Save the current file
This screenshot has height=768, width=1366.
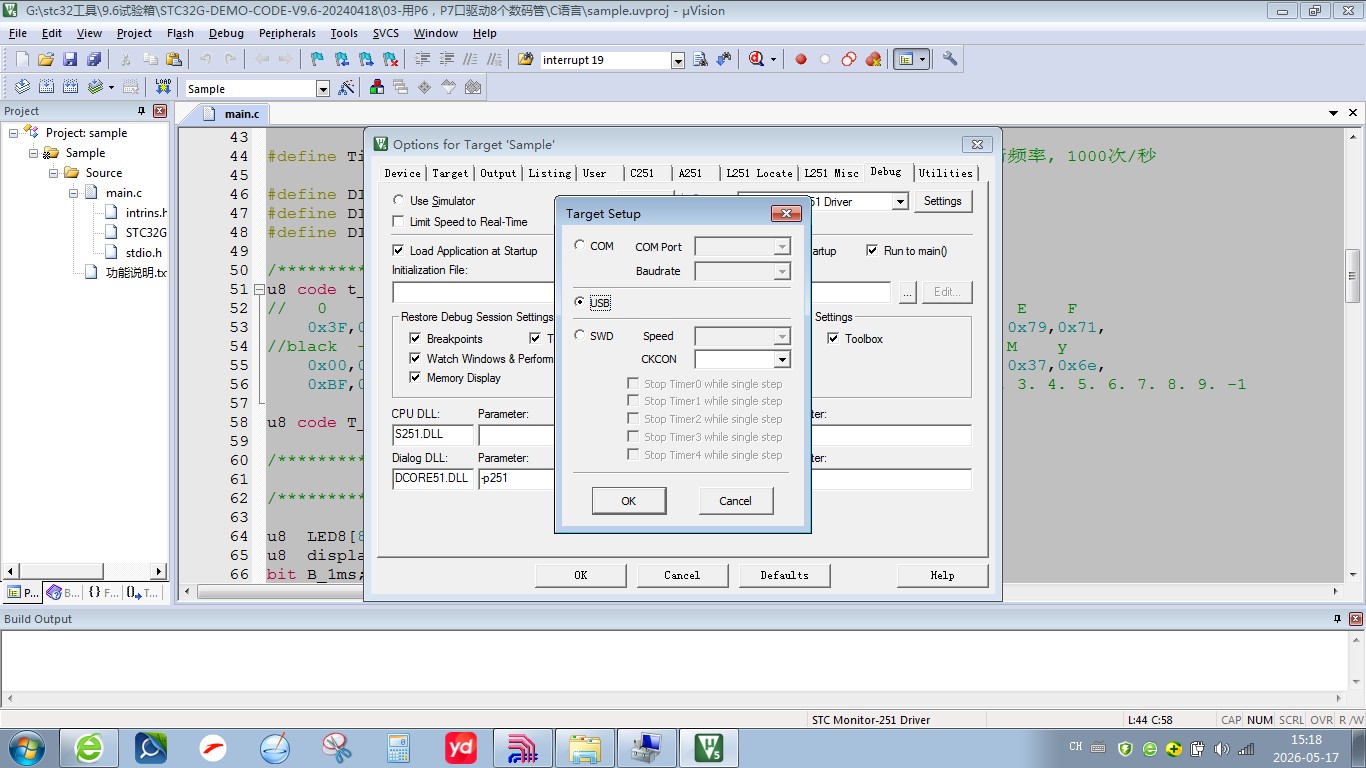pos(70,60)
